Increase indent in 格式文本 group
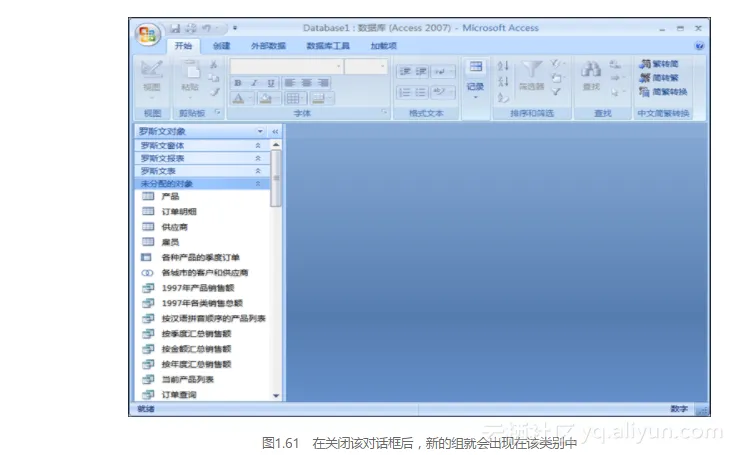Screen dimensions: 734x455 point(421,71)
